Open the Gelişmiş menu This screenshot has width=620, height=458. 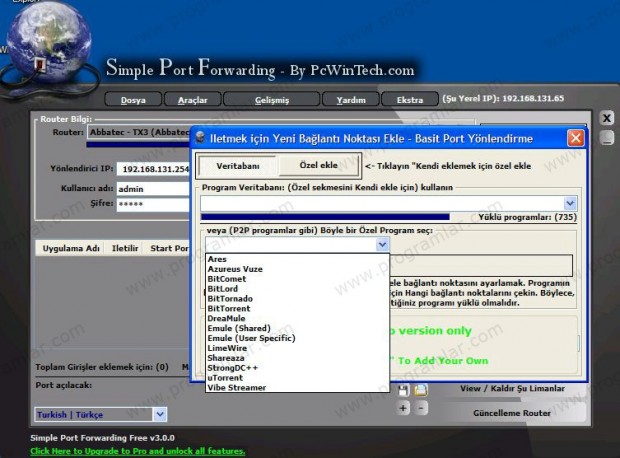tap(272, 100)
